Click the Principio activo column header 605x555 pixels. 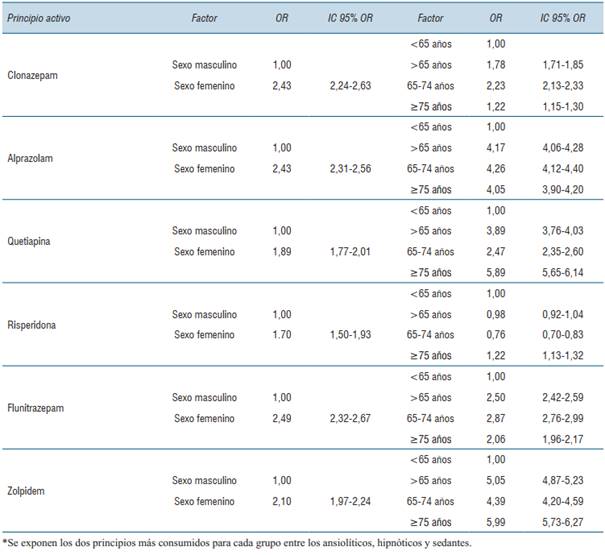tap(39, 19)
